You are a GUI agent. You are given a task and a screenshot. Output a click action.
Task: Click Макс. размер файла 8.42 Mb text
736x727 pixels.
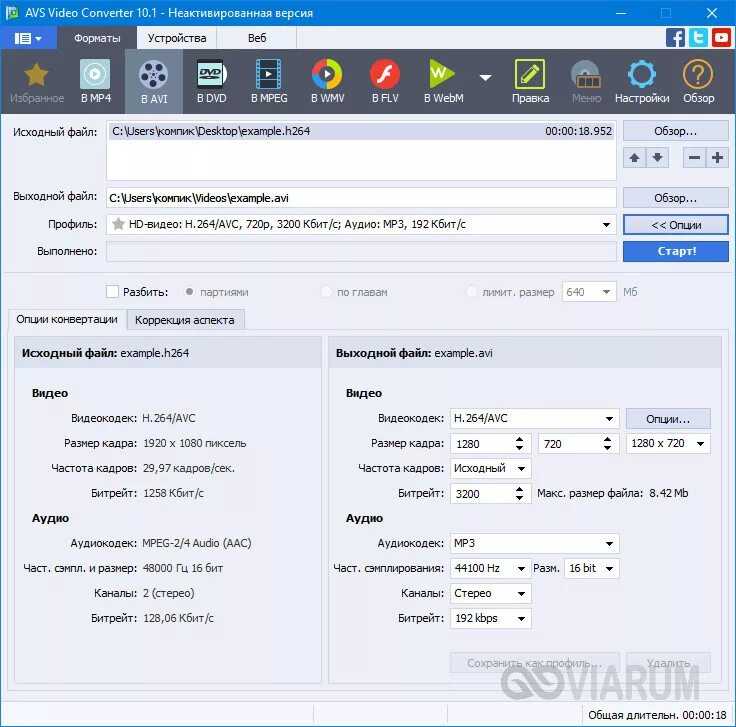point(612,493)
